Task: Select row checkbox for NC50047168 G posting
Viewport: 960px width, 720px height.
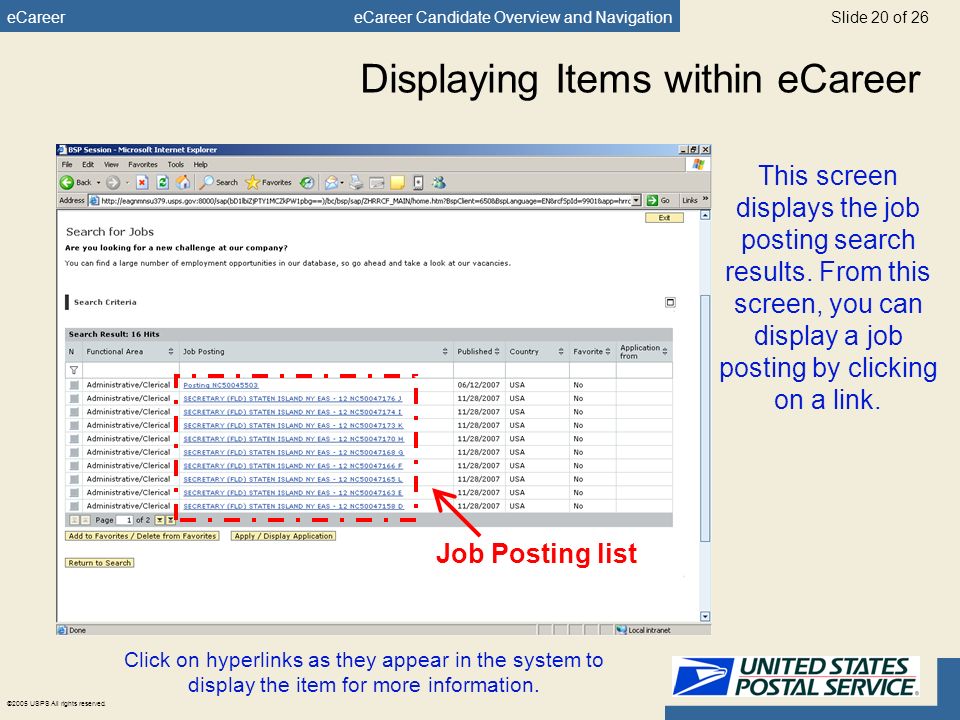Action: coord(74,452)
